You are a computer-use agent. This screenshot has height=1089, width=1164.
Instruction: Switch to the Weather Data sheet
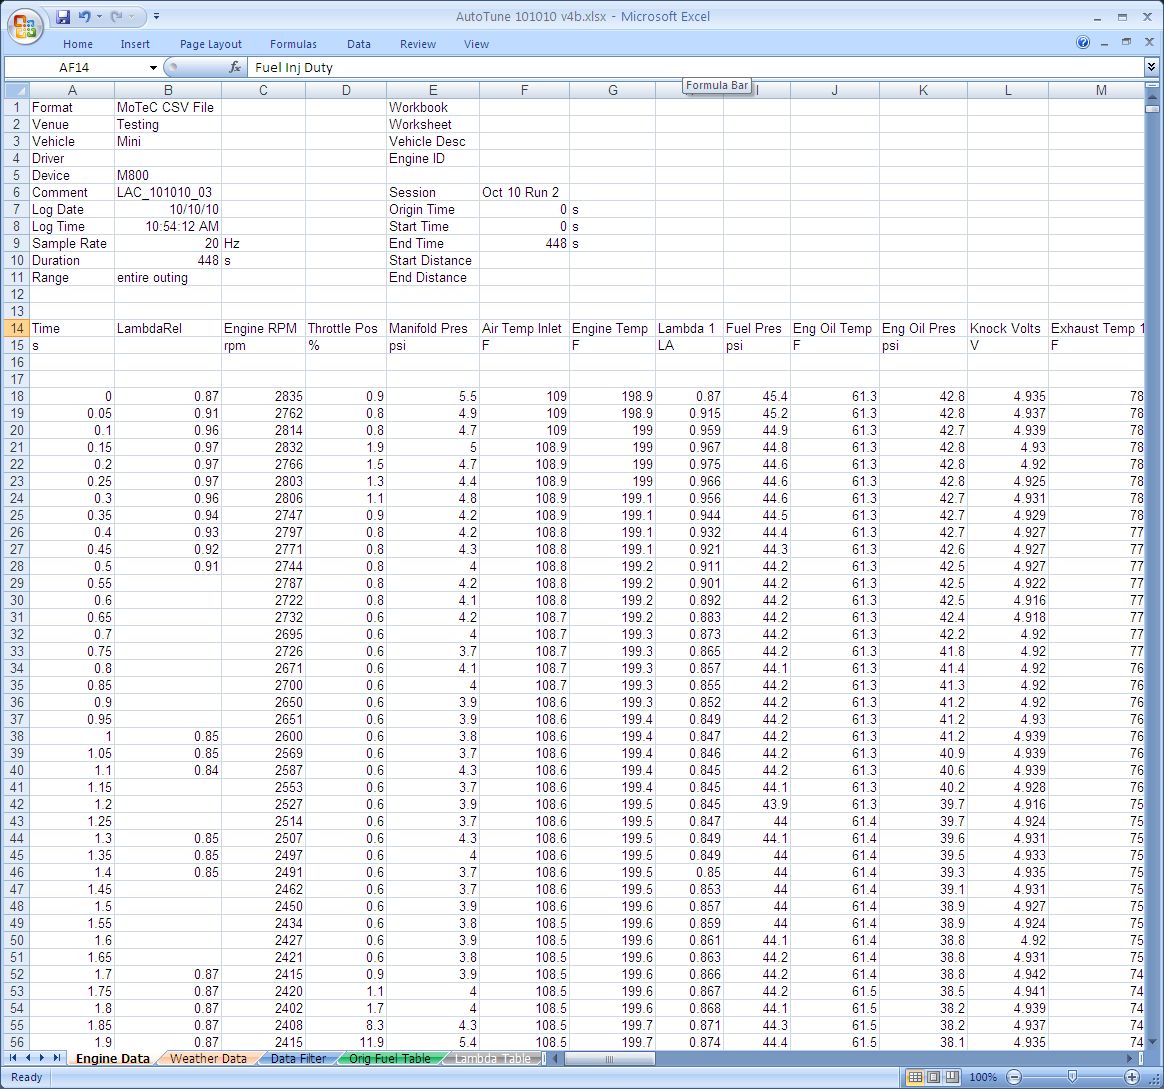click(208, 1058)
